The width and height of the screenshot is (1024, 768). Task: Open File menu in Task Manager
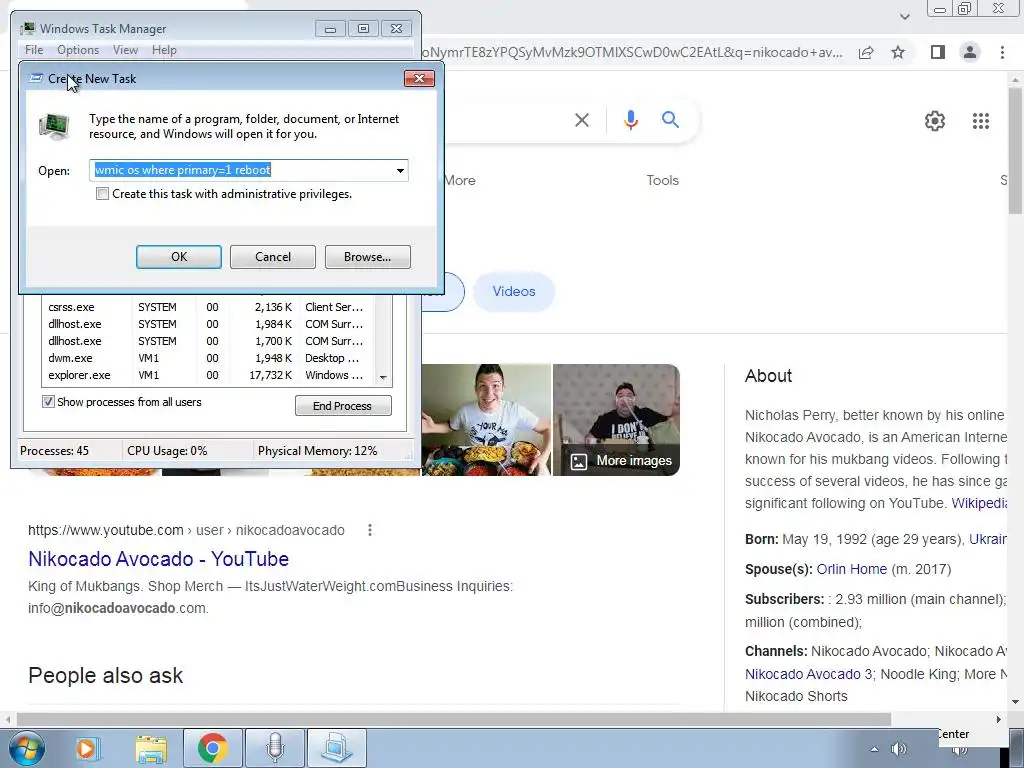pyautogui.click(x=34, y=50)
